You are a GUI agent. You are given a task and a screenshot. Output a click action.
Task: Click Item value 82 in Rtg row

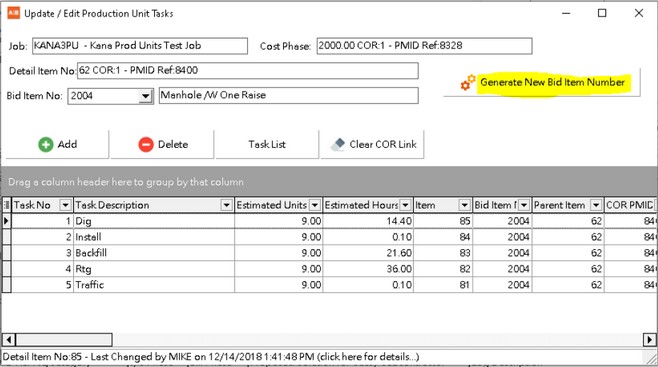tap(443, 269)
